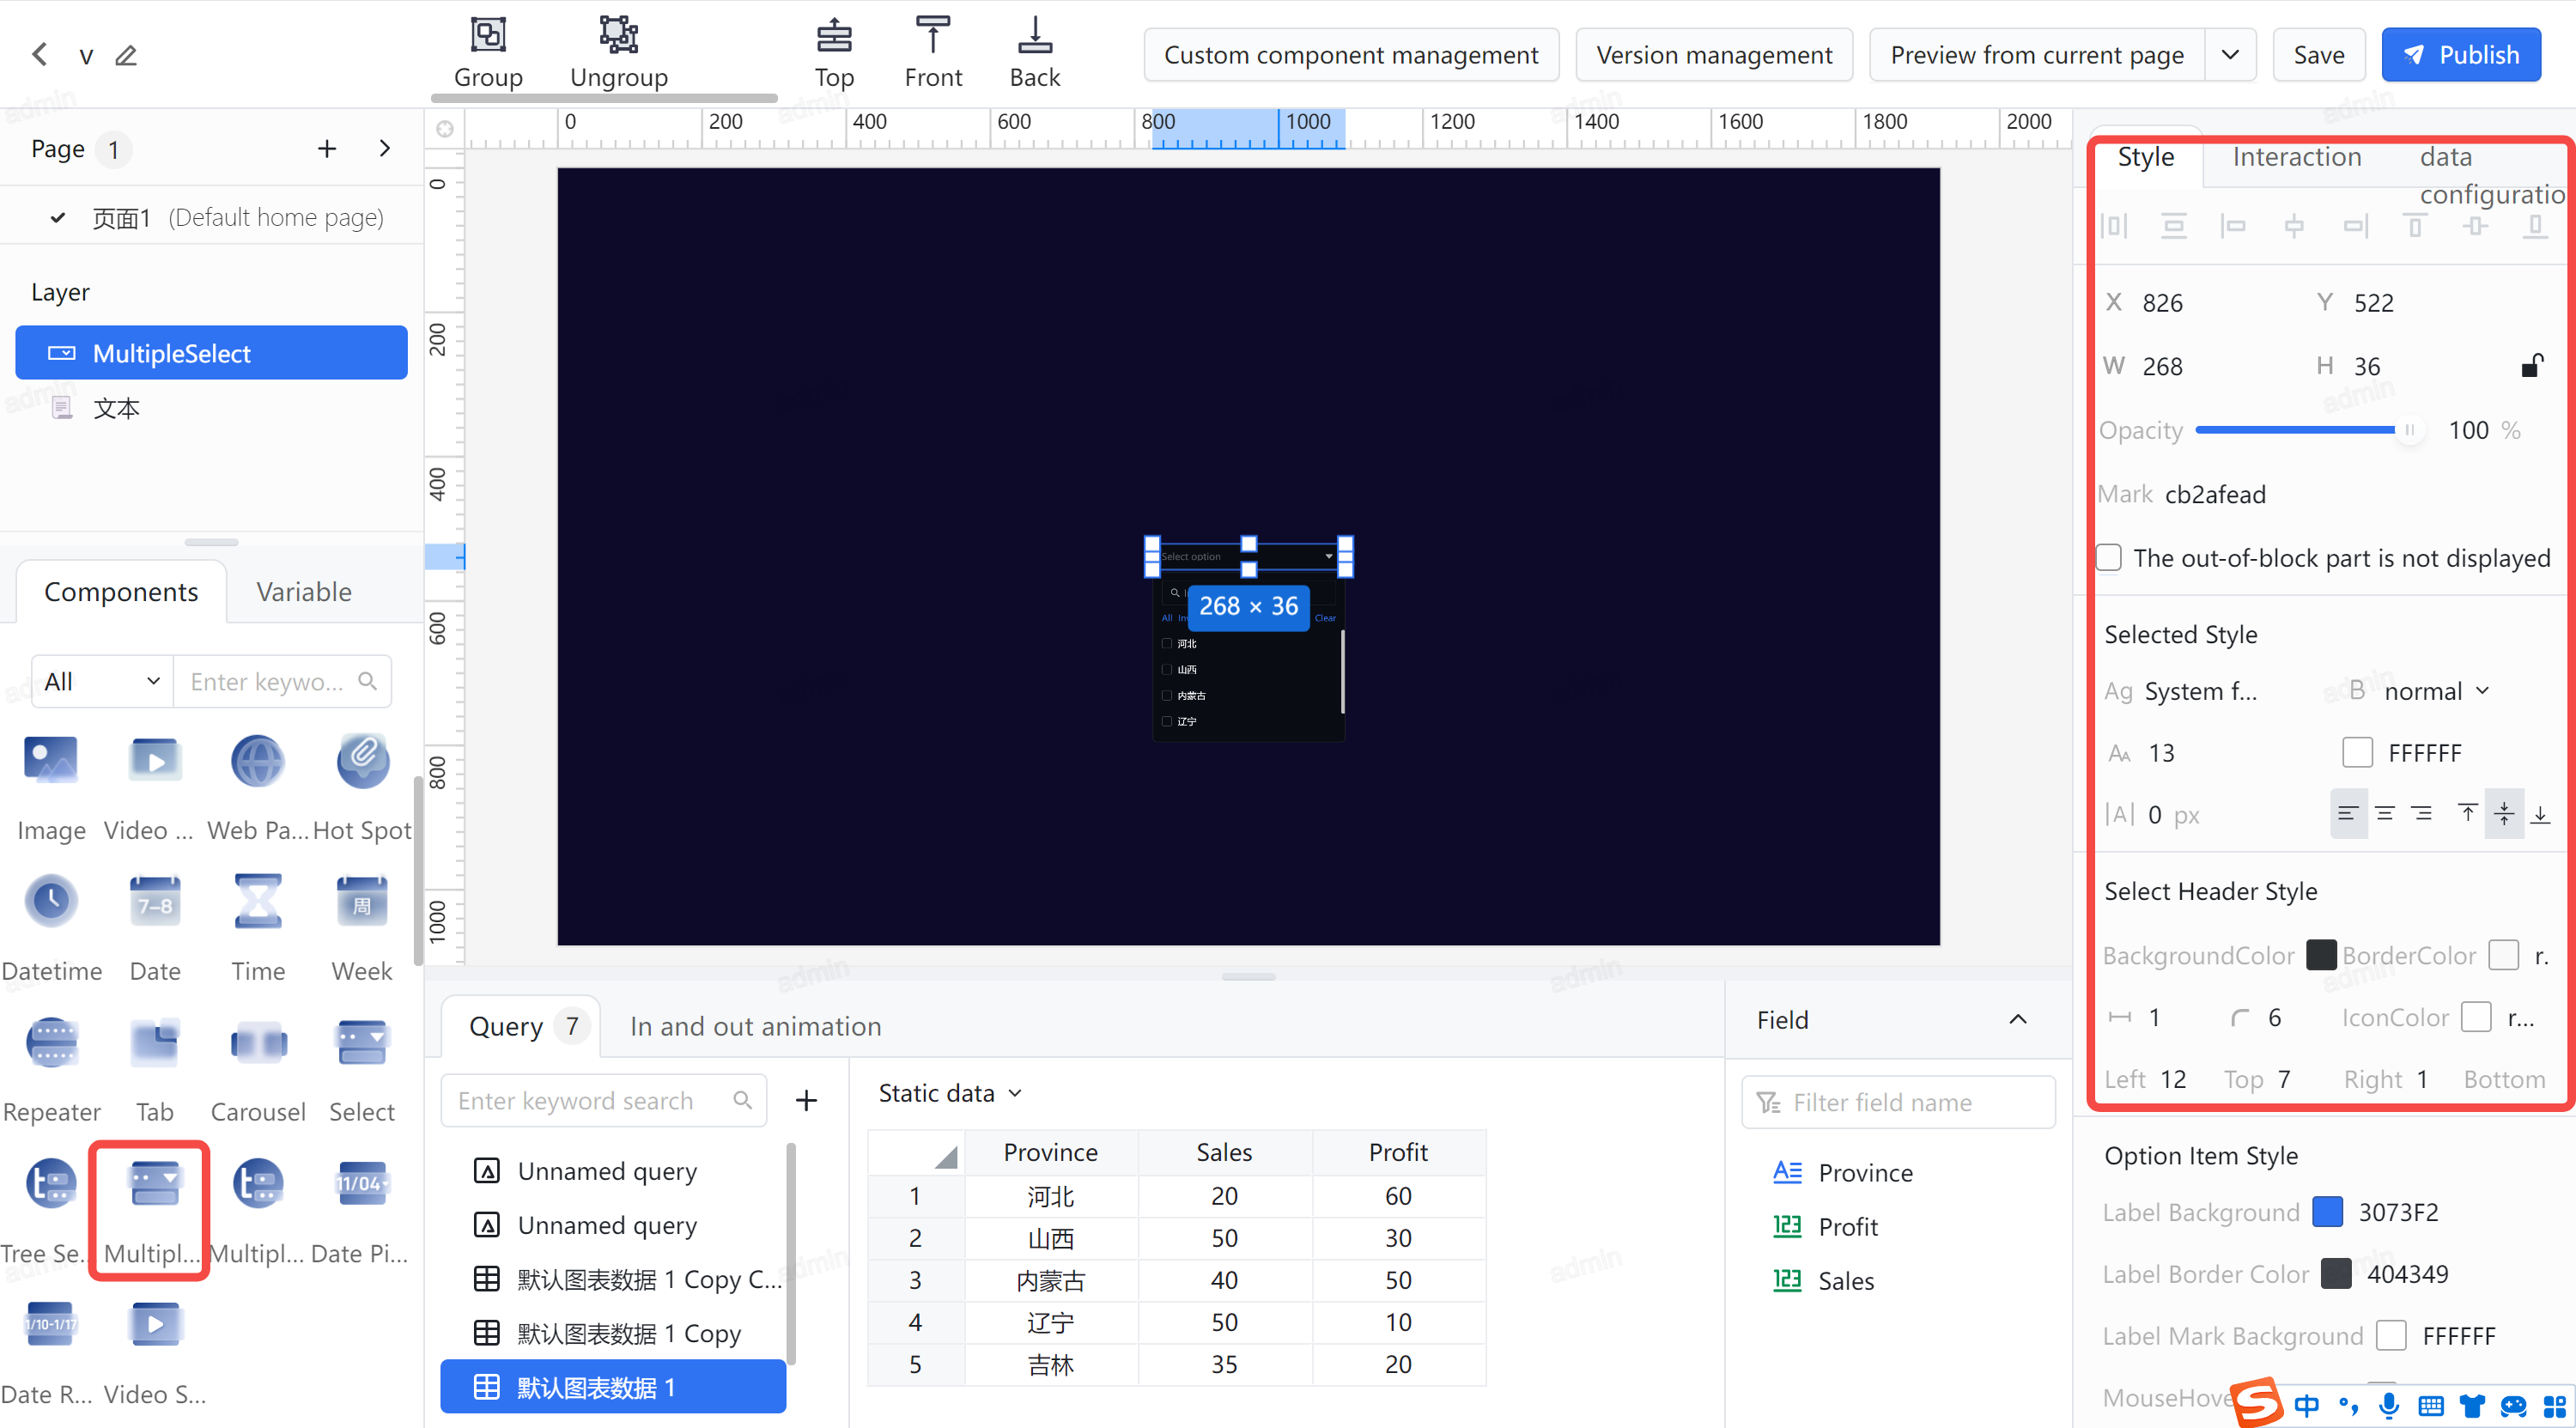Click the Filter field name input
The height and width of the screenshot is (1428, 2576).
pos(1898,1102)
